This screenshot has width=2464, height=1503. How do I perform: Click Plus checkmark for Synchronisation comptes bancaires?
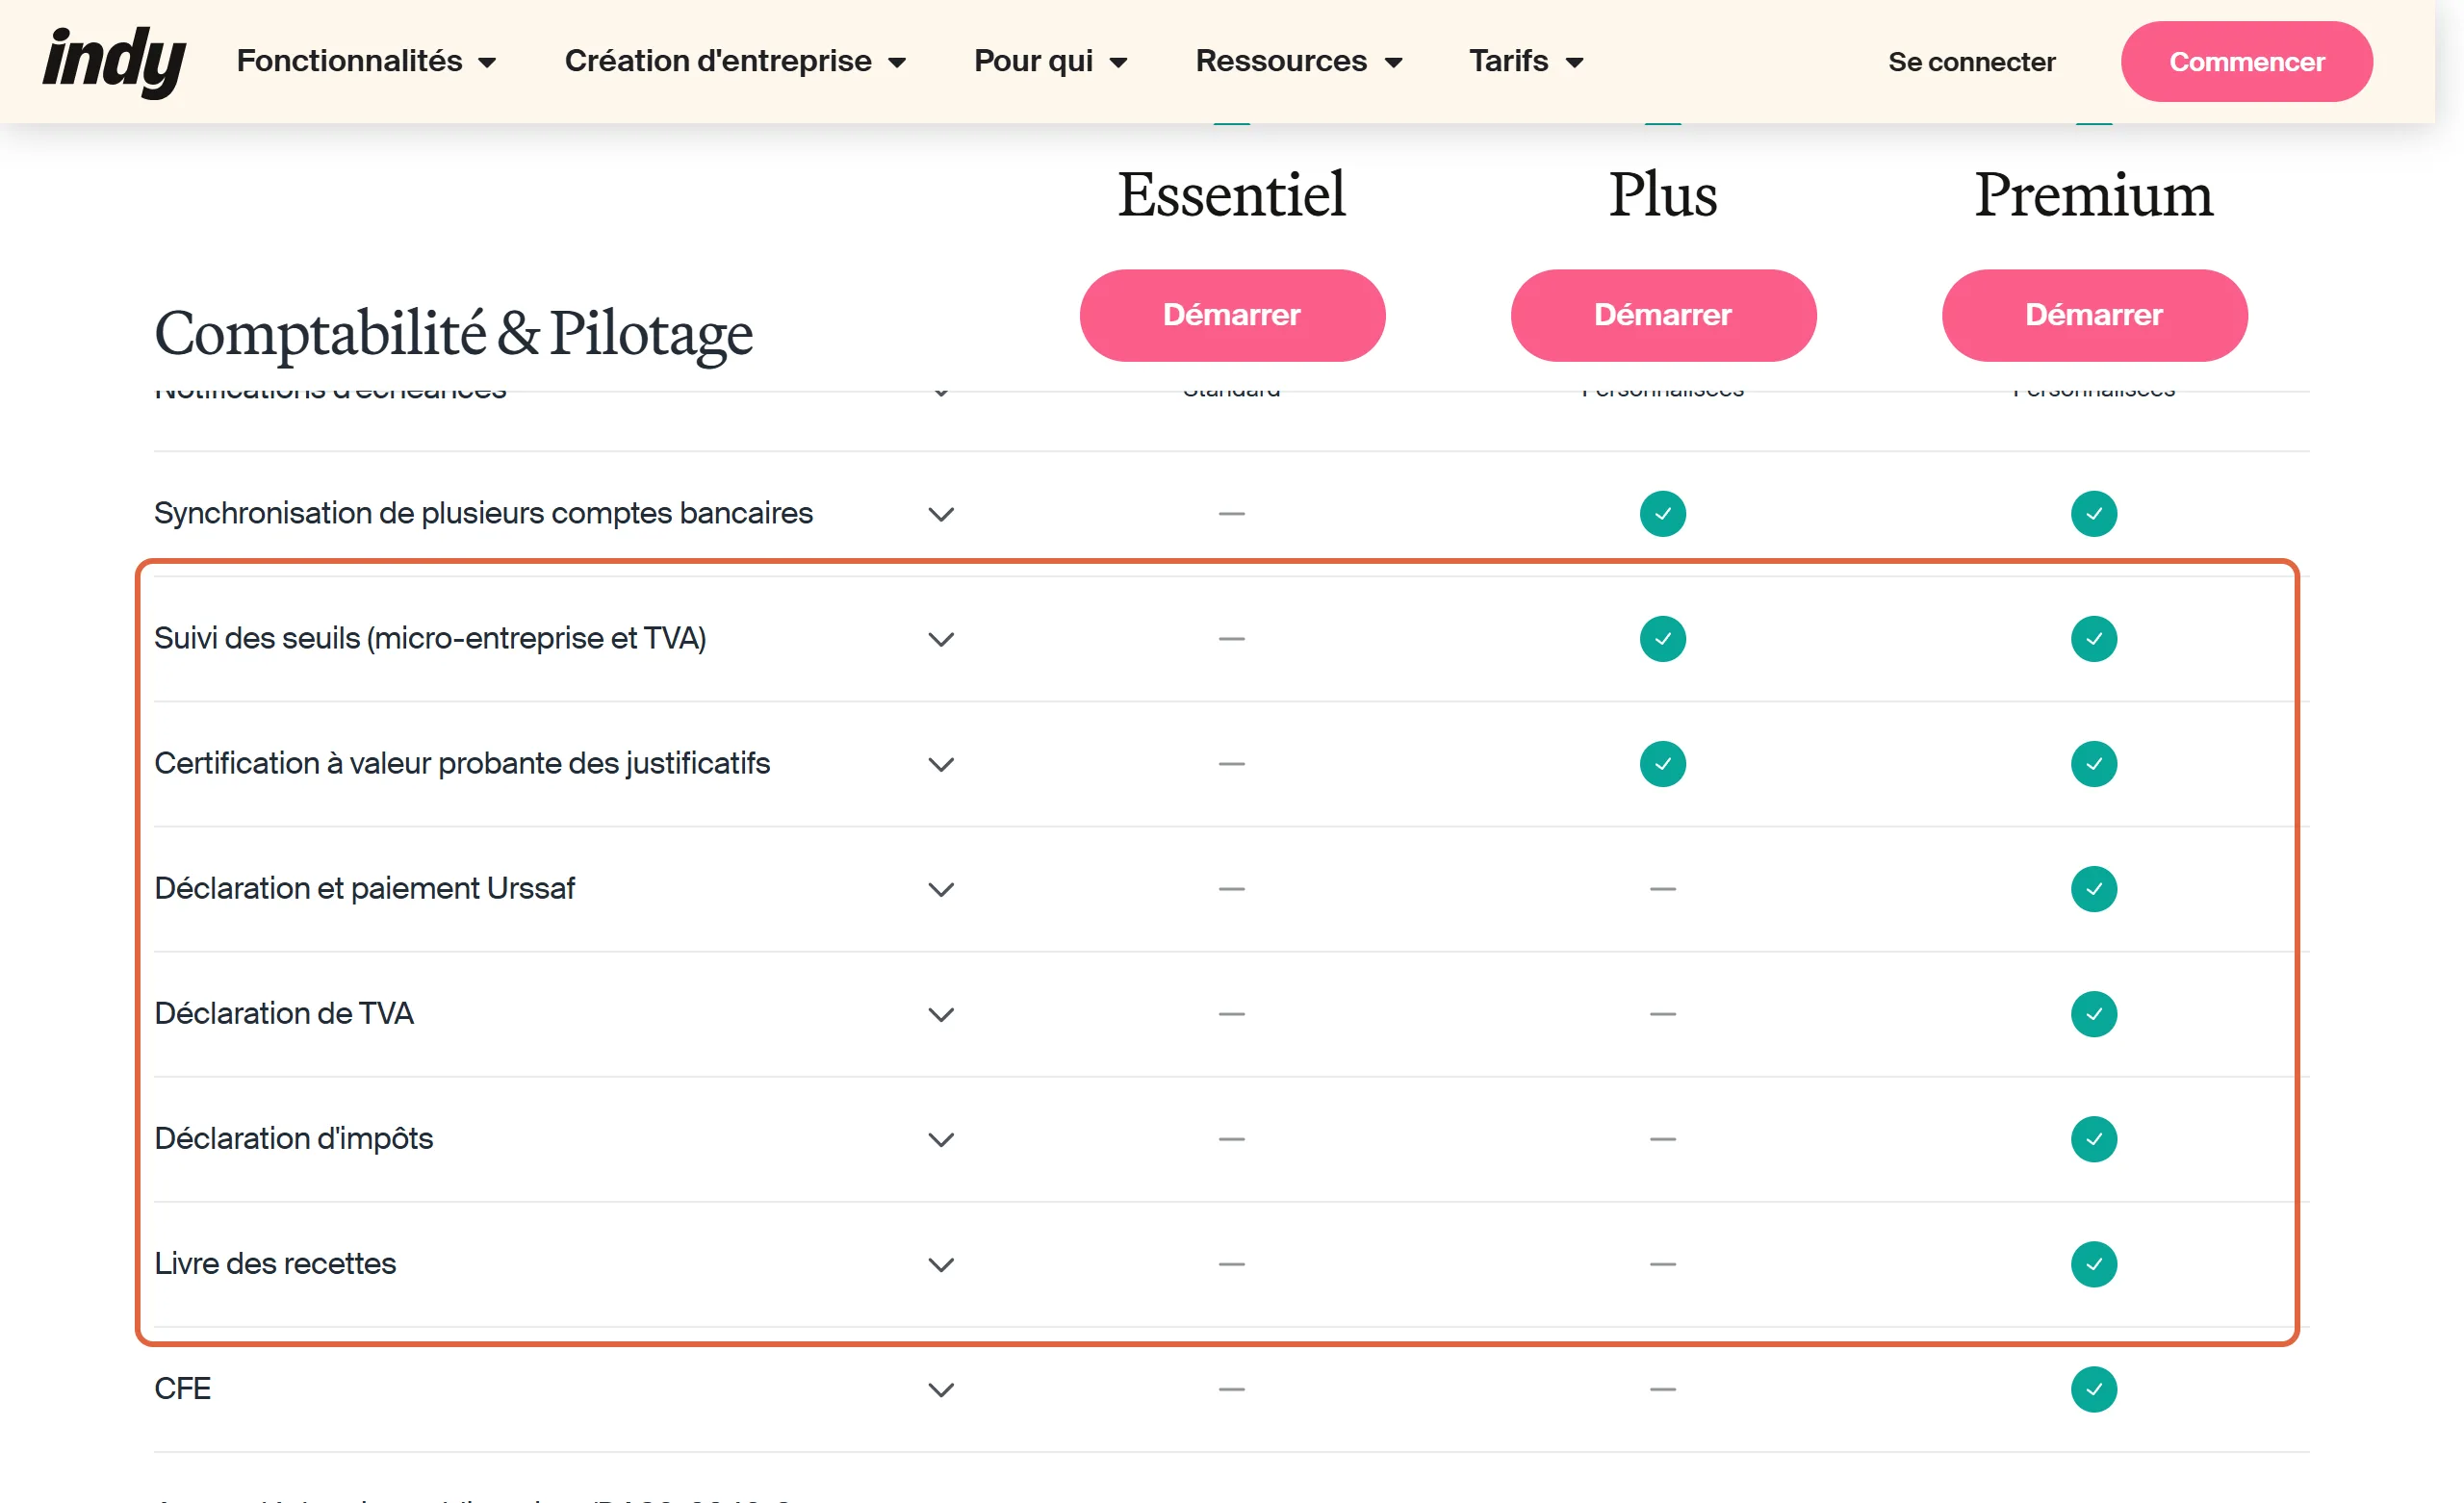tap(1663, 514)
